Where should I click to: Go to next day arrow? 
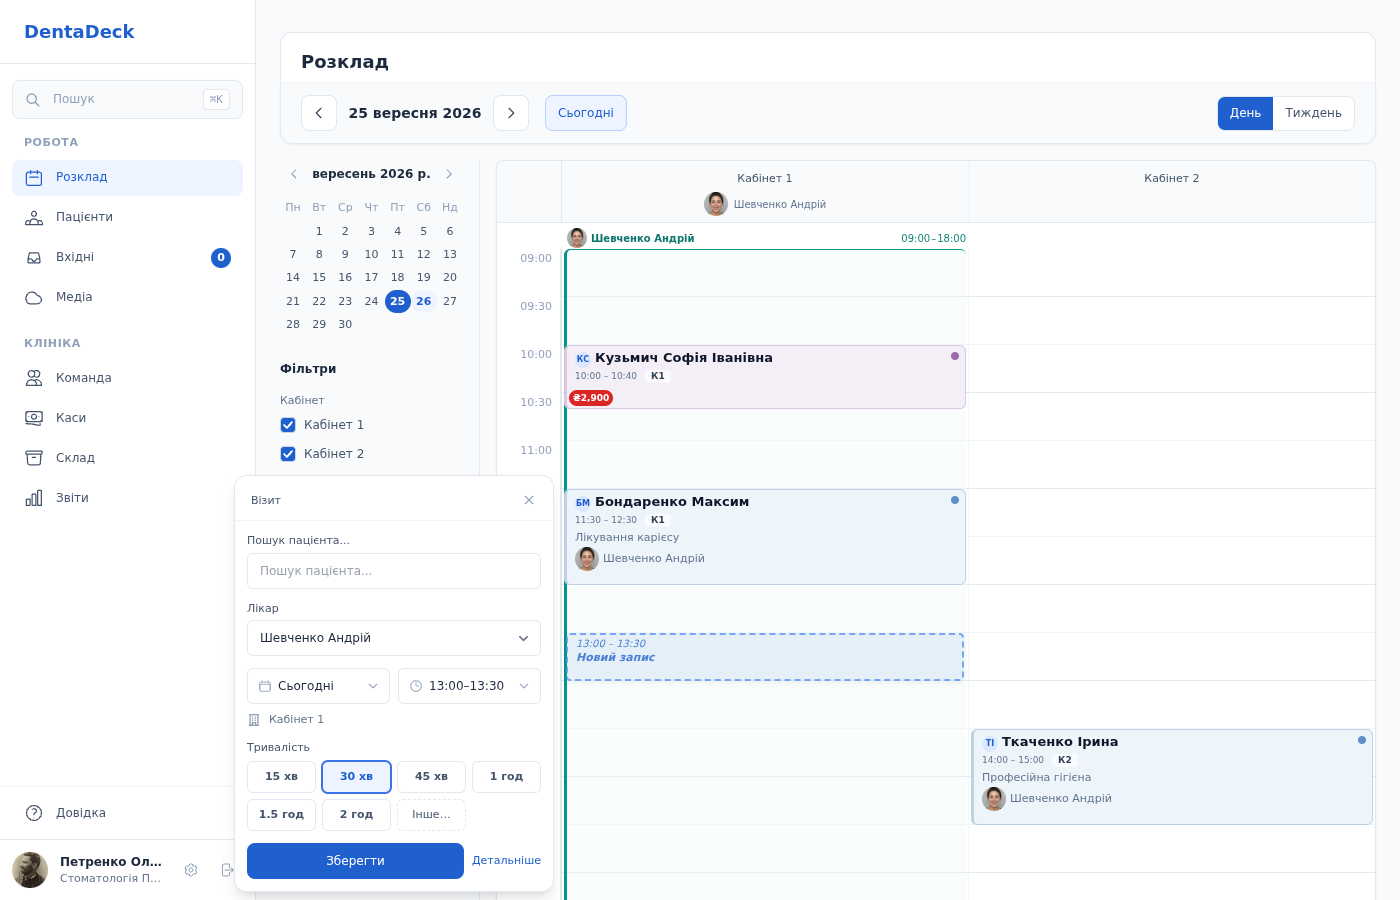click(x=511, y=113)
